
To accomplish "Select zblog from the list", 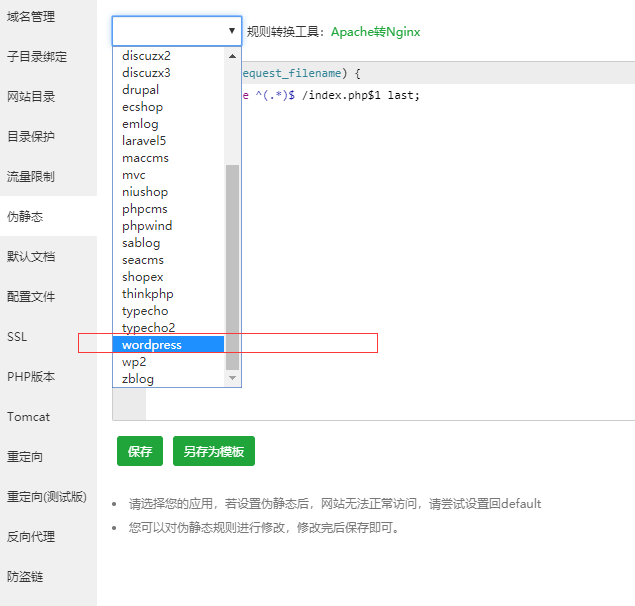I will point(138,379).
